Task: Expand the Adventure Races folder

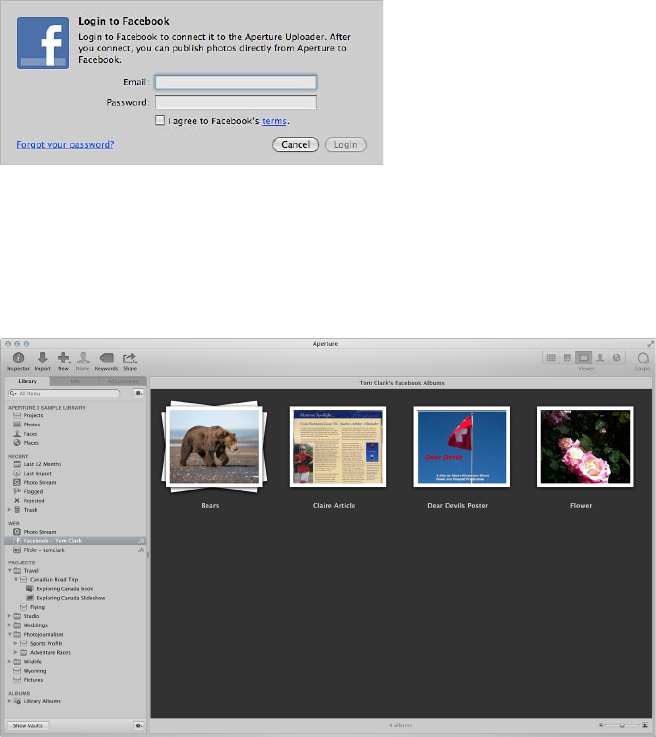Action: (x=16, y=652)
